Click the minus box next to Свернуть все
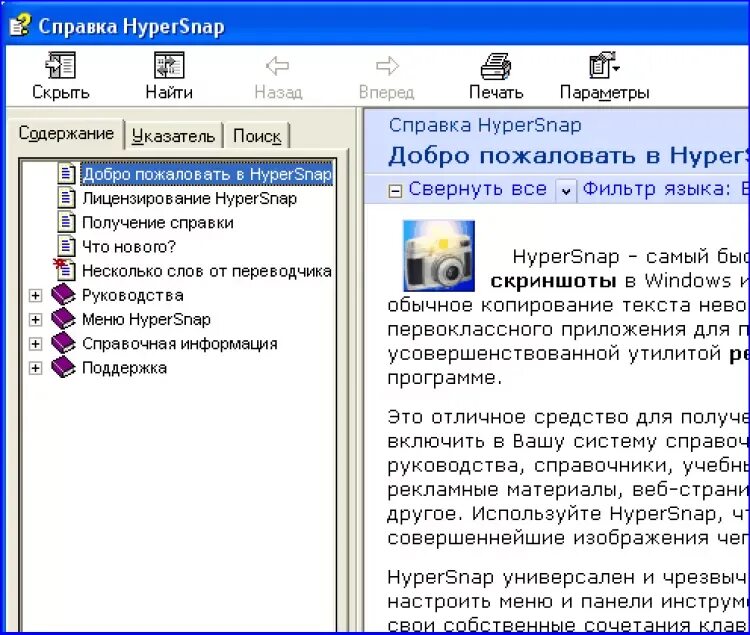This screenshot has height=635, width=750. tap(395, 191)
